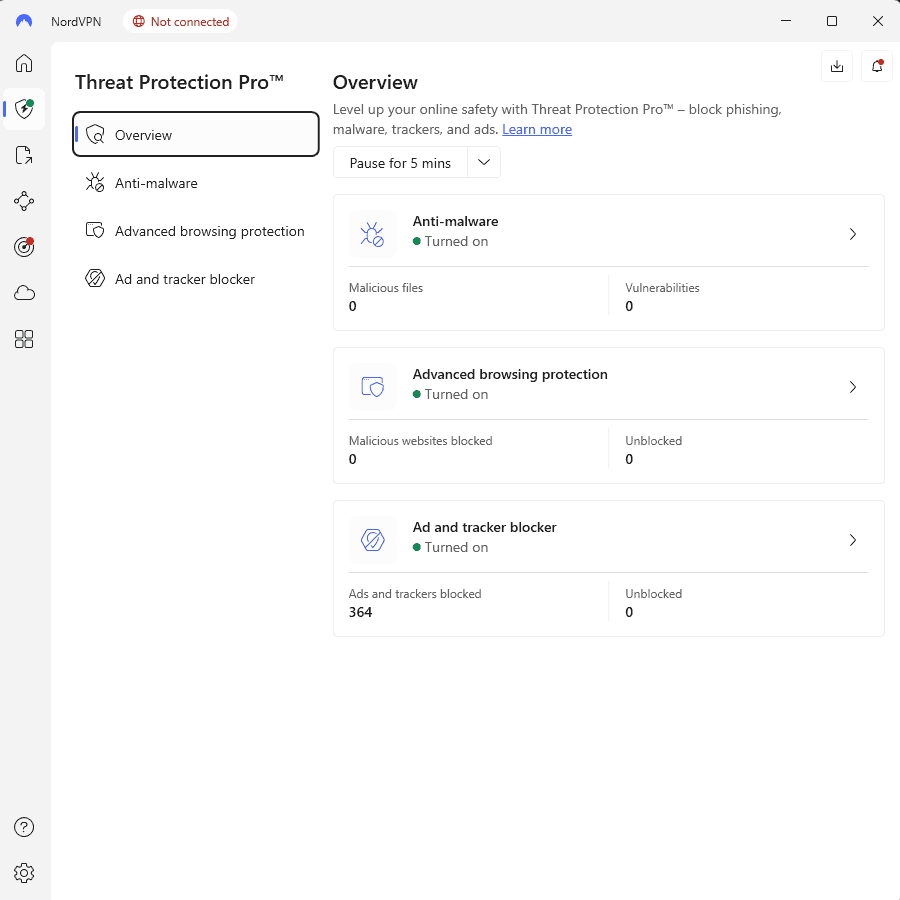Follow the Learn more link
This screenshot has width=900, height=900.
(537, 129)
